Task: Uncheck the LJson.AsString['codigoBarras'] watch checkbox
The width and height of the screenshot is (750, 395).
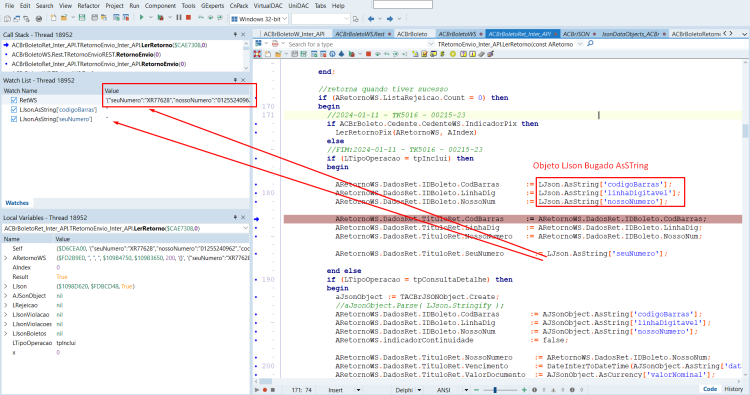Action: [13, 110]
